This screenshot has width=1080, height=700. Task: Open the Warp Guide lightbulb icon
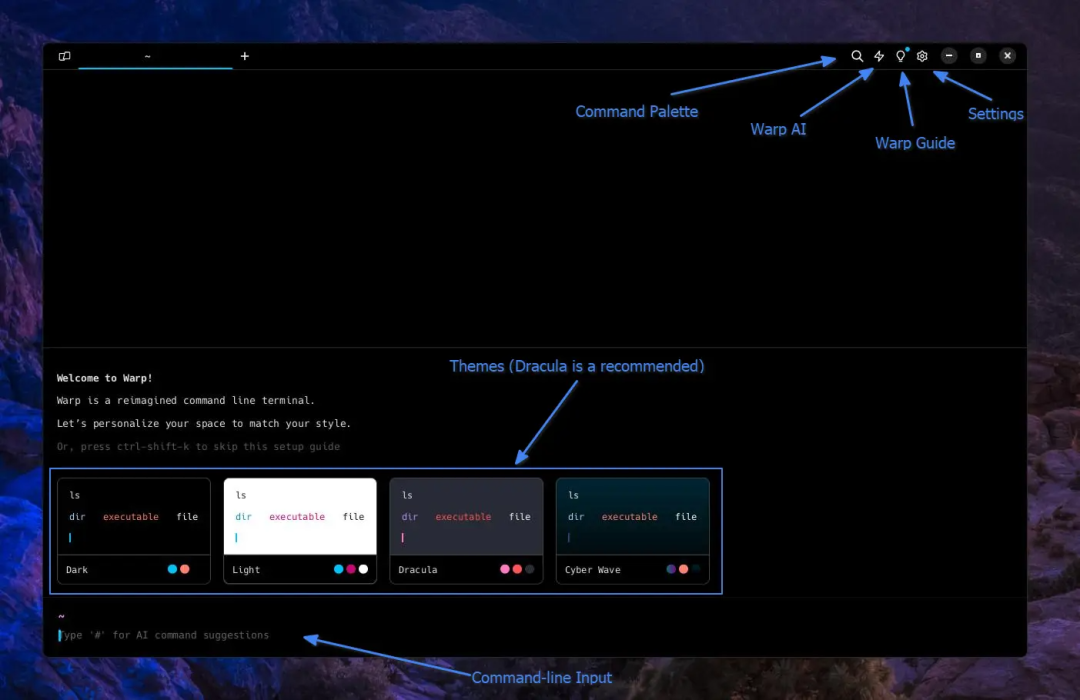click(901, 56)
